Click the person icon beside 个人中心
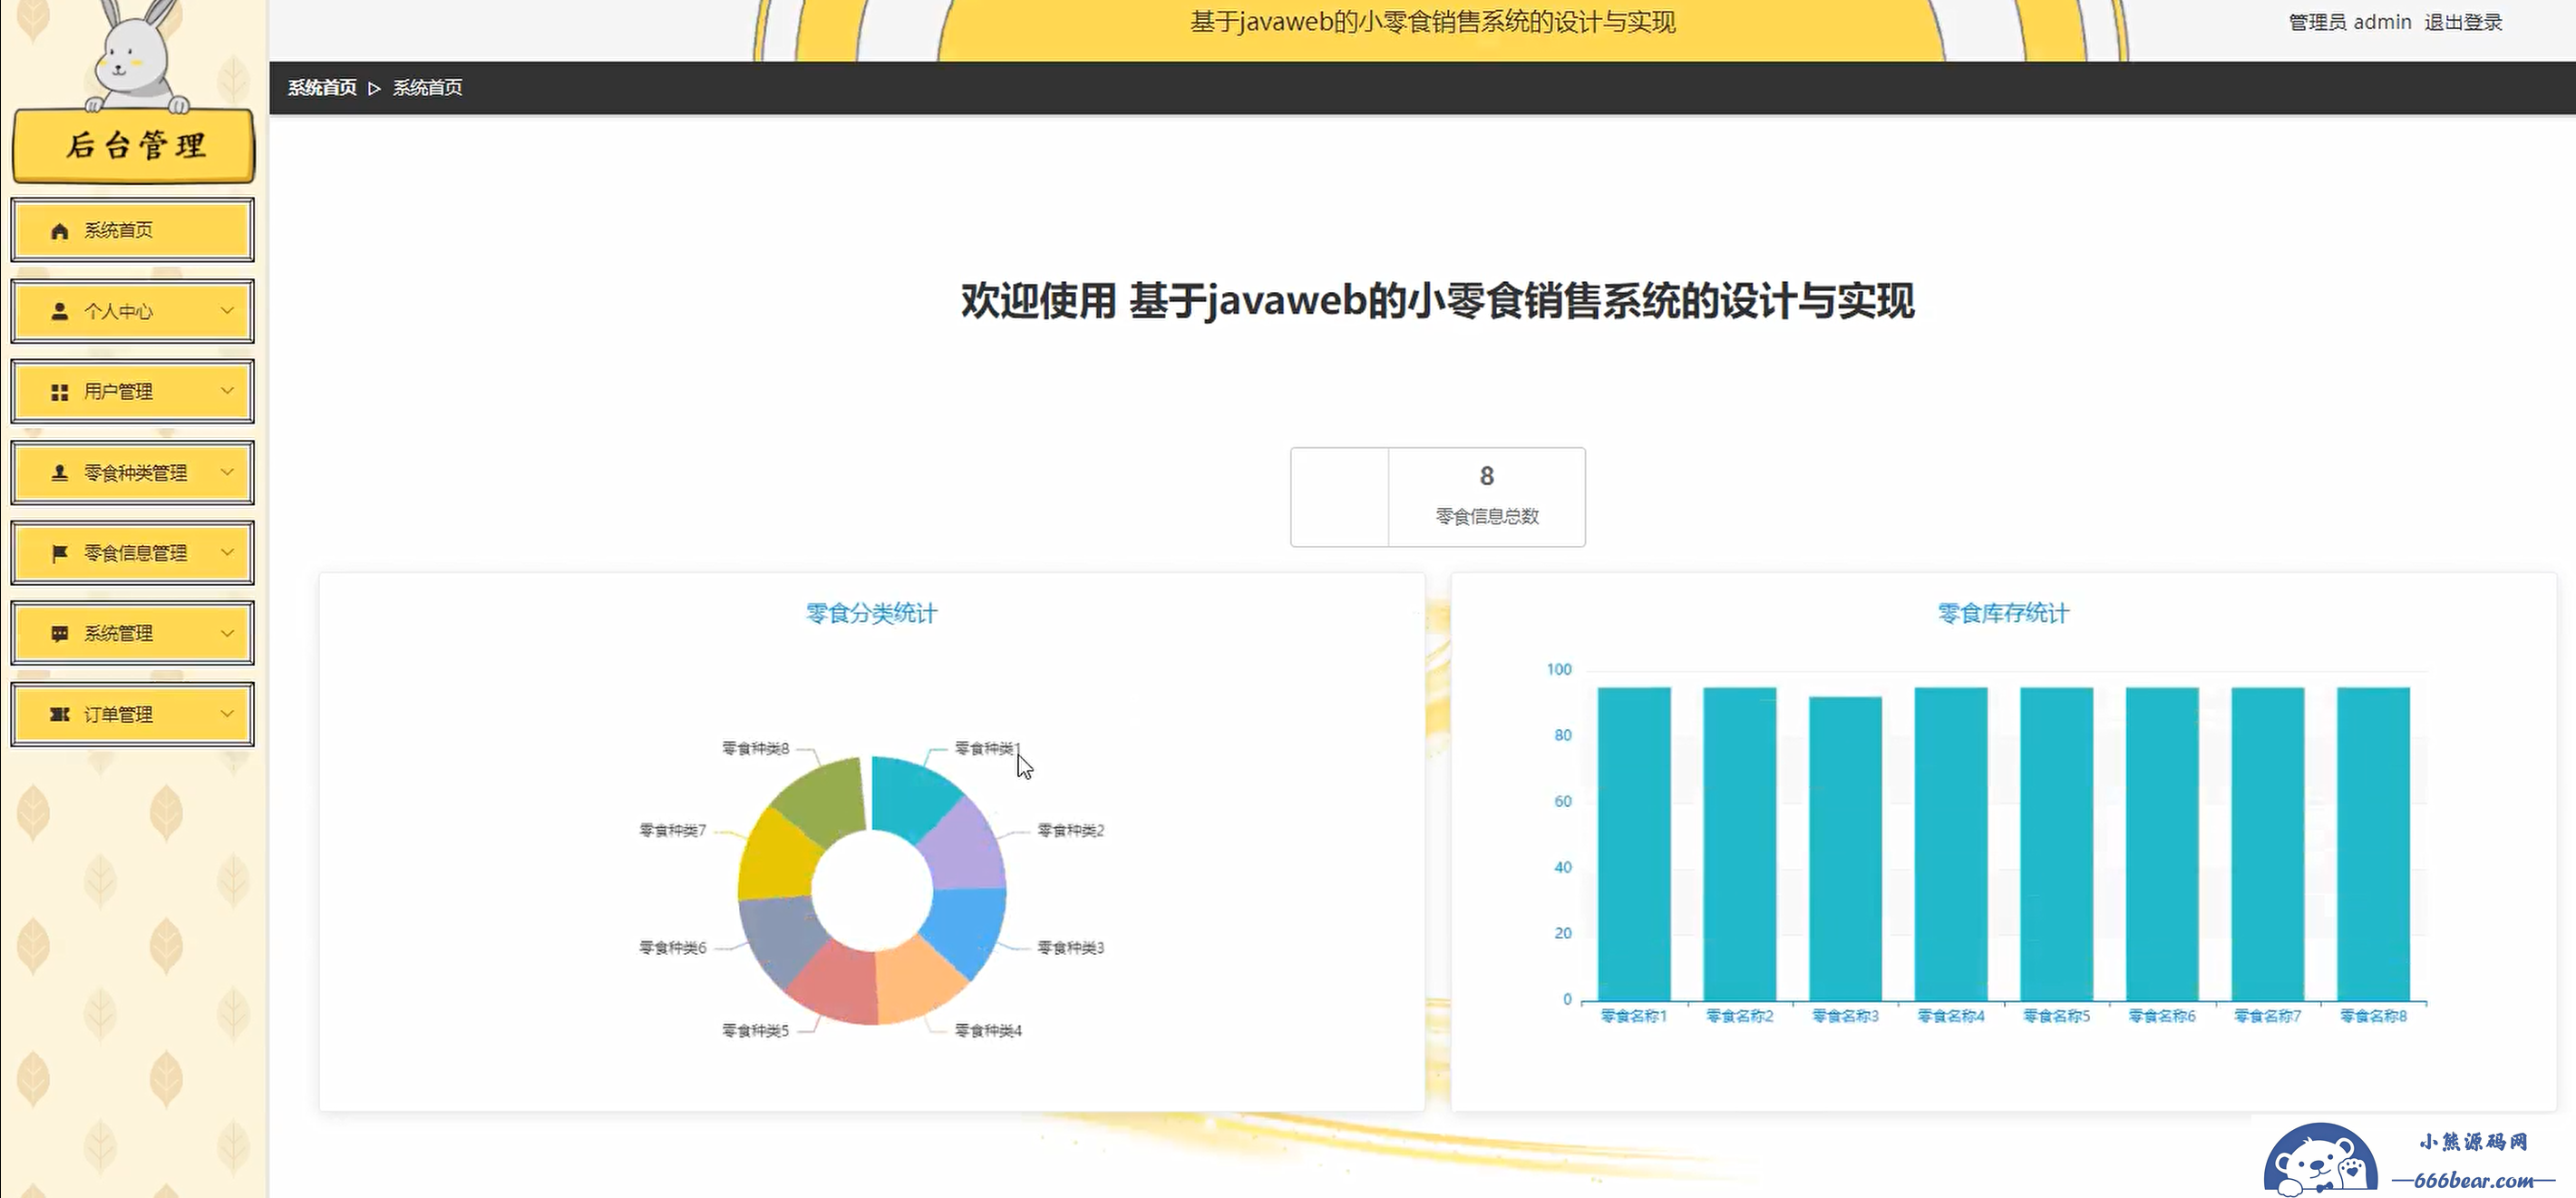 tap(60, 312)
